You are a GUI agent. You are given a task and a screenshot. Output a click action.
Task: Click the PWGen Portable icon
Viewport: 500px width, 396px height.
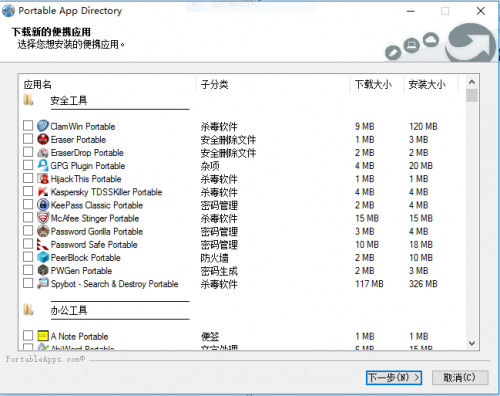(43, 270)
